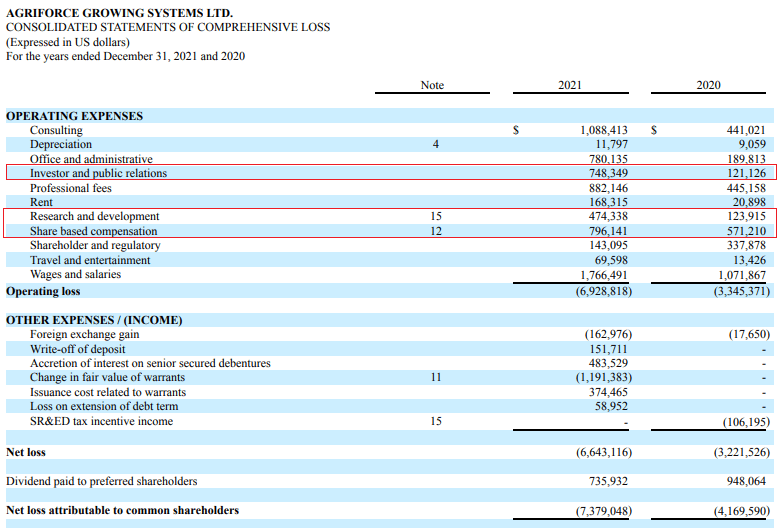Screen dimensions: 780x528
Task: Click the Travel and entertainment label
Action: 90,260
